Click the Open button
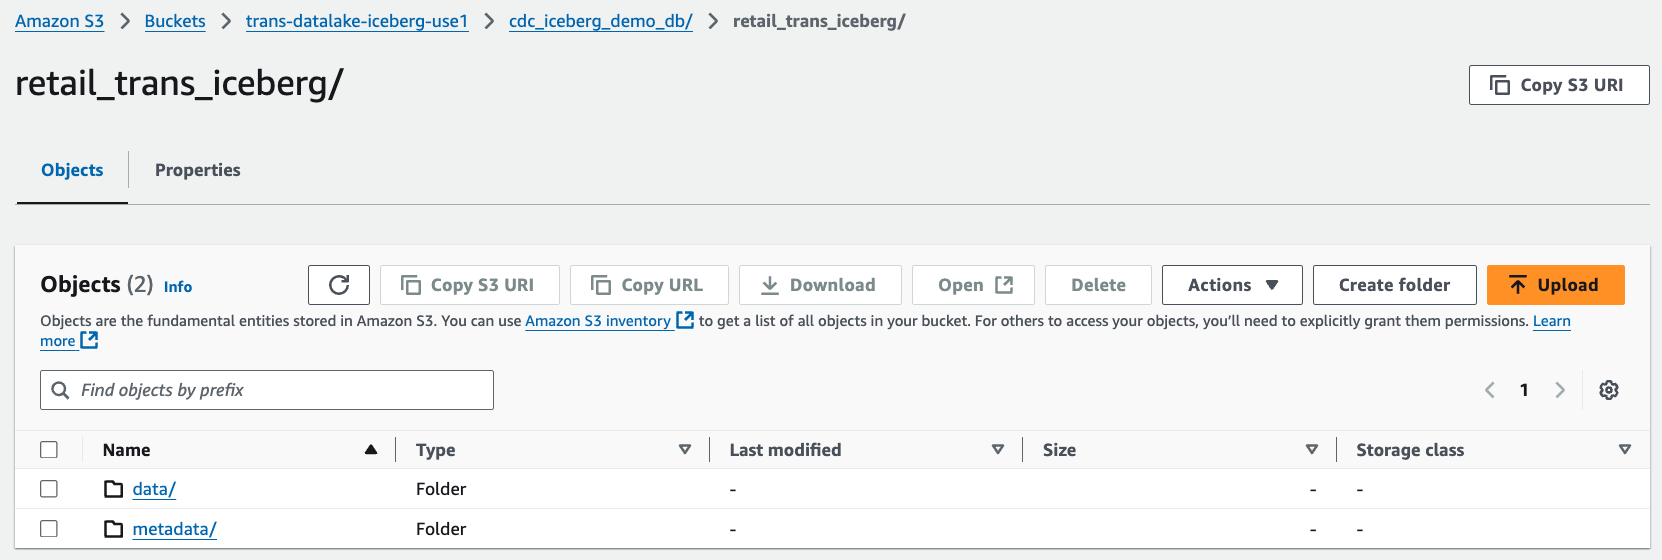Image resolution: width=1662 pixels, height=560 pixels. pos(973,285)
